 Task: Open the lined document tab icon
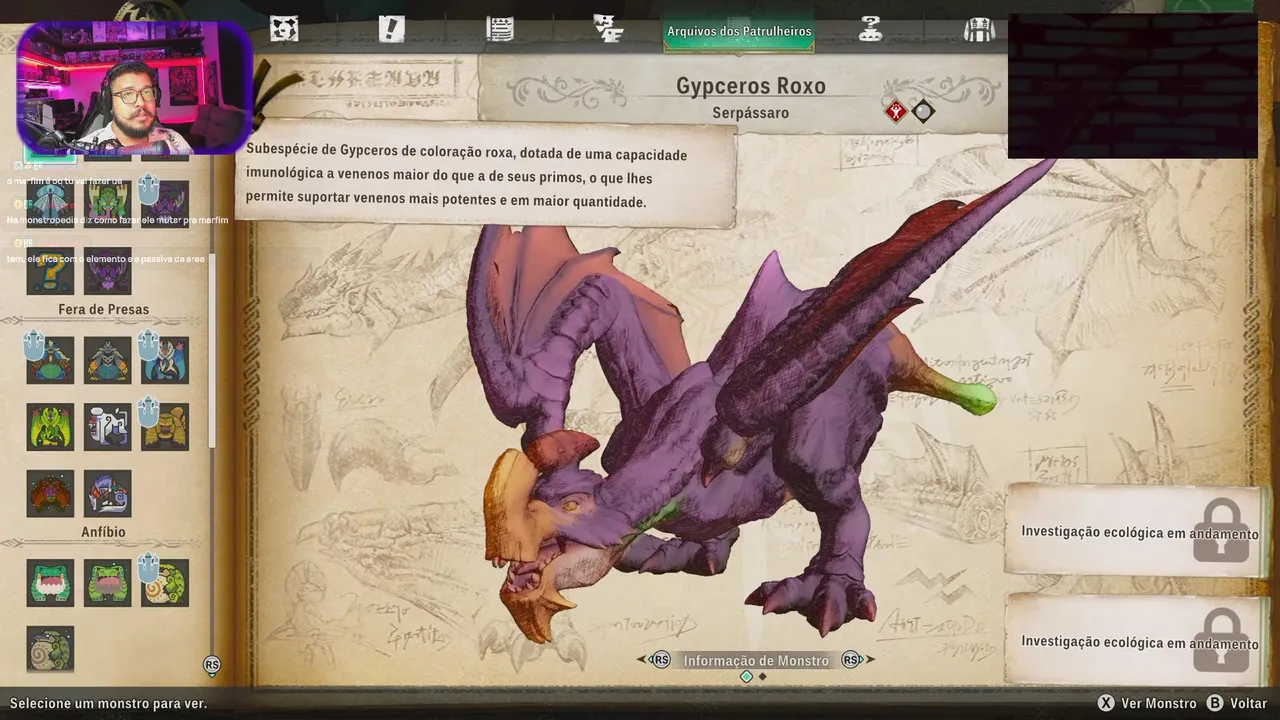tap(500, 29)
